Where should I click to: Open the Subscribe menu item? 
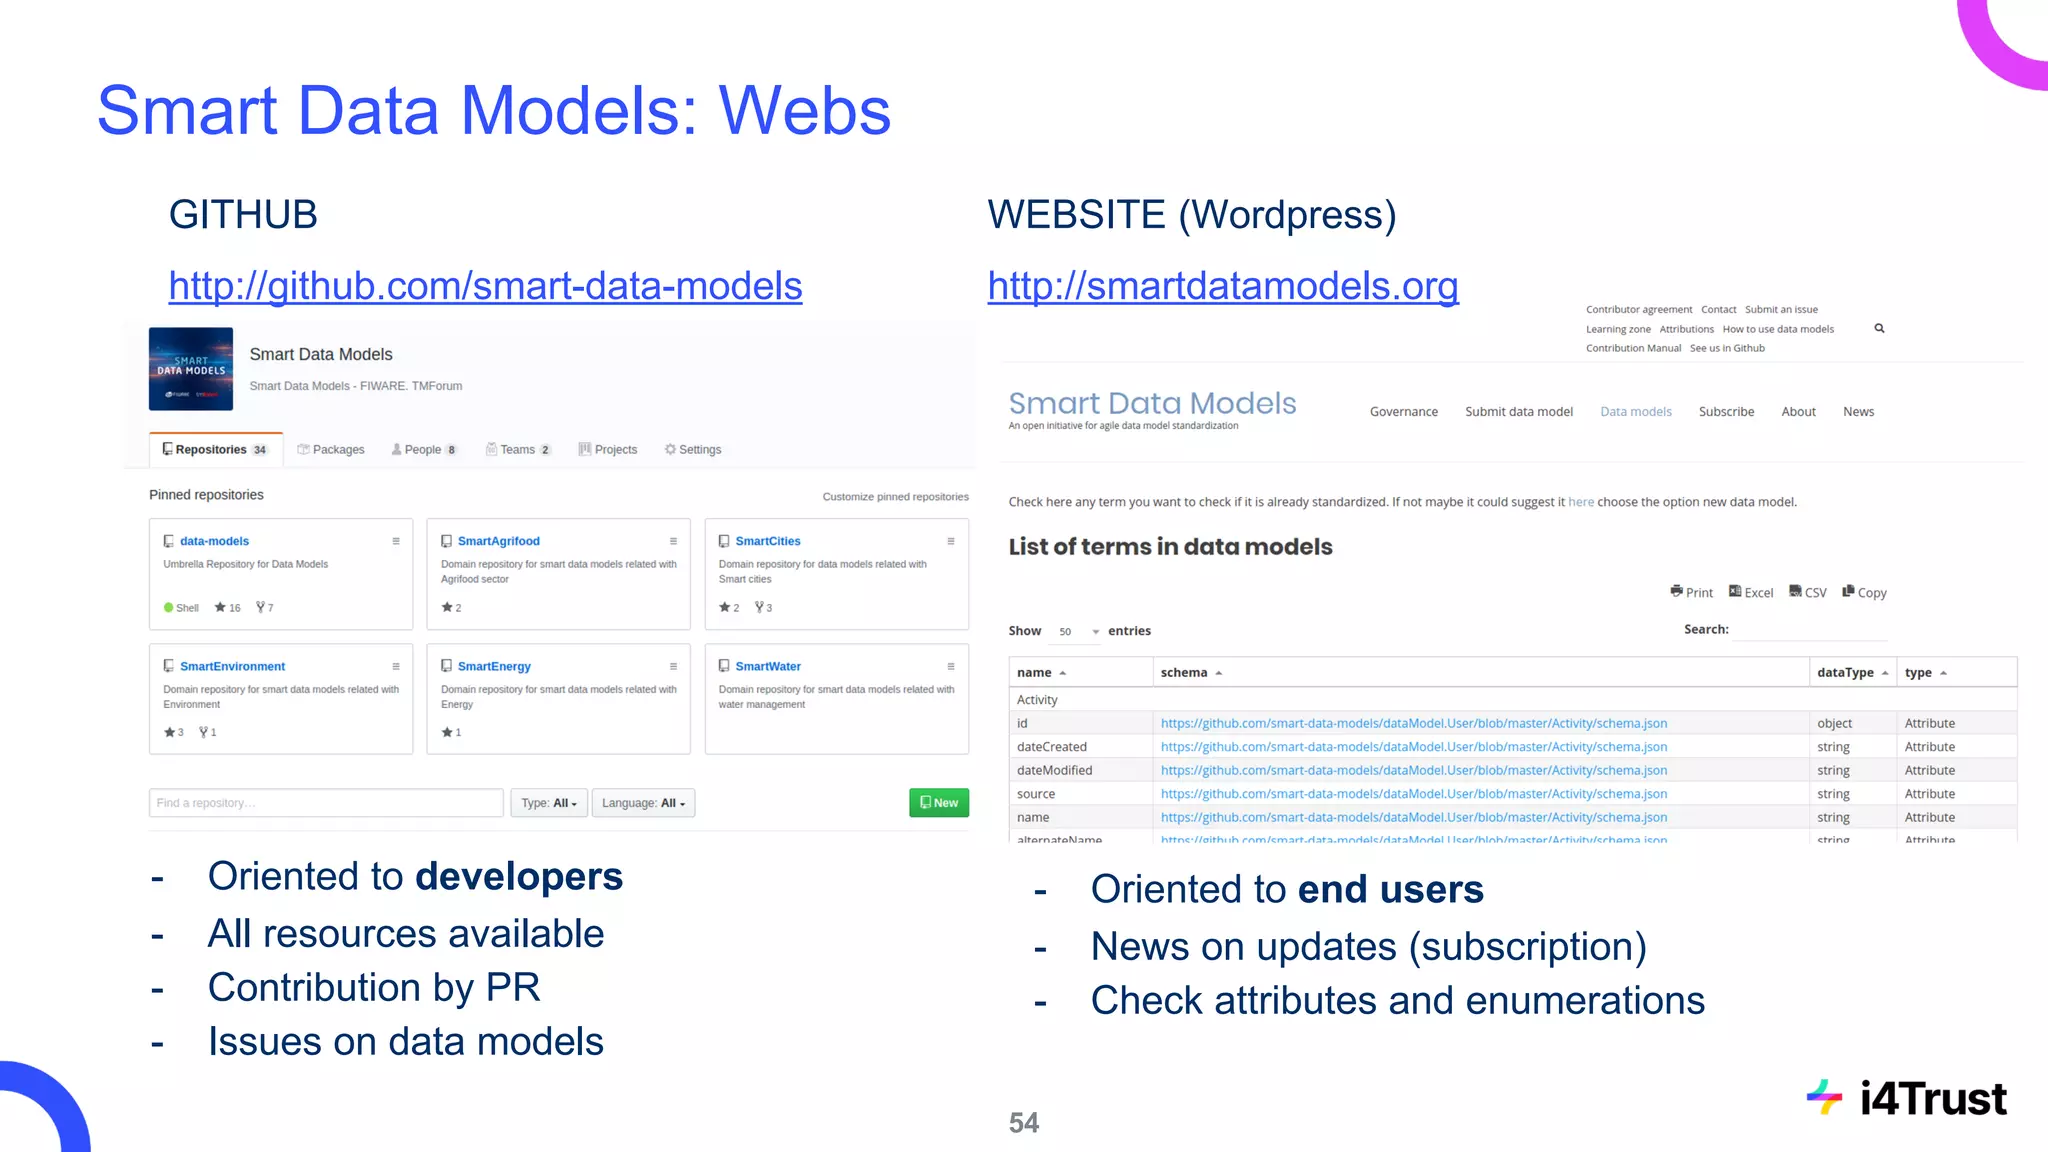(1726, 412)
